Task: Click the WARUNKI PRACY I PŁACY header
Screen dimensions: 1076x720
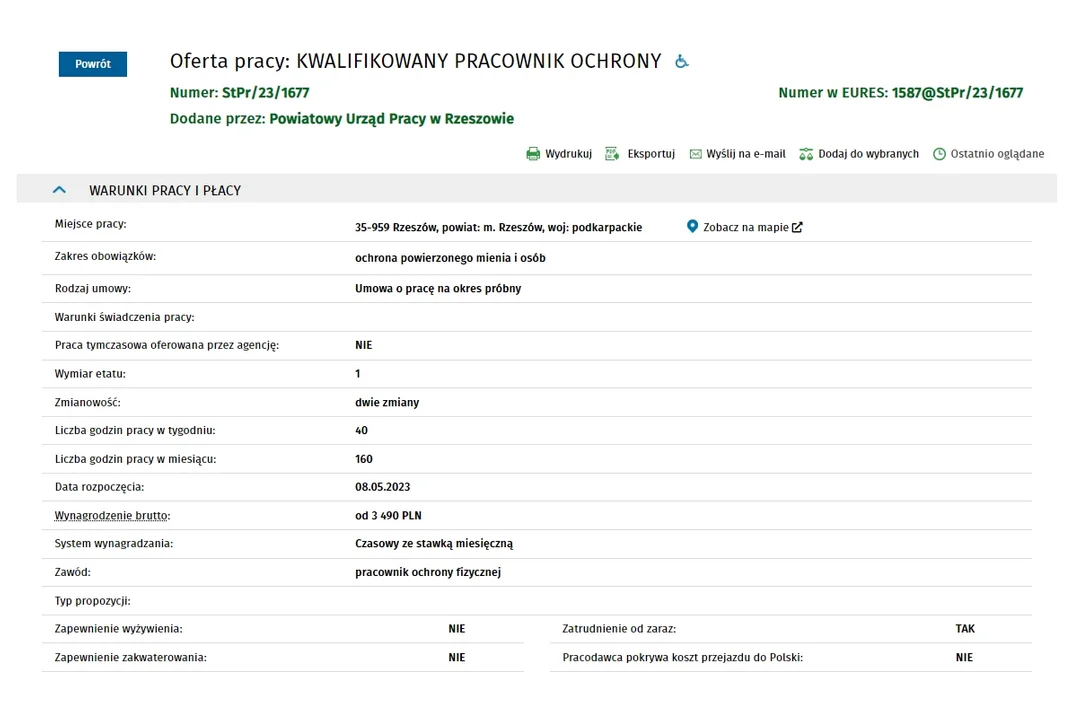Action: coord(165,191)
